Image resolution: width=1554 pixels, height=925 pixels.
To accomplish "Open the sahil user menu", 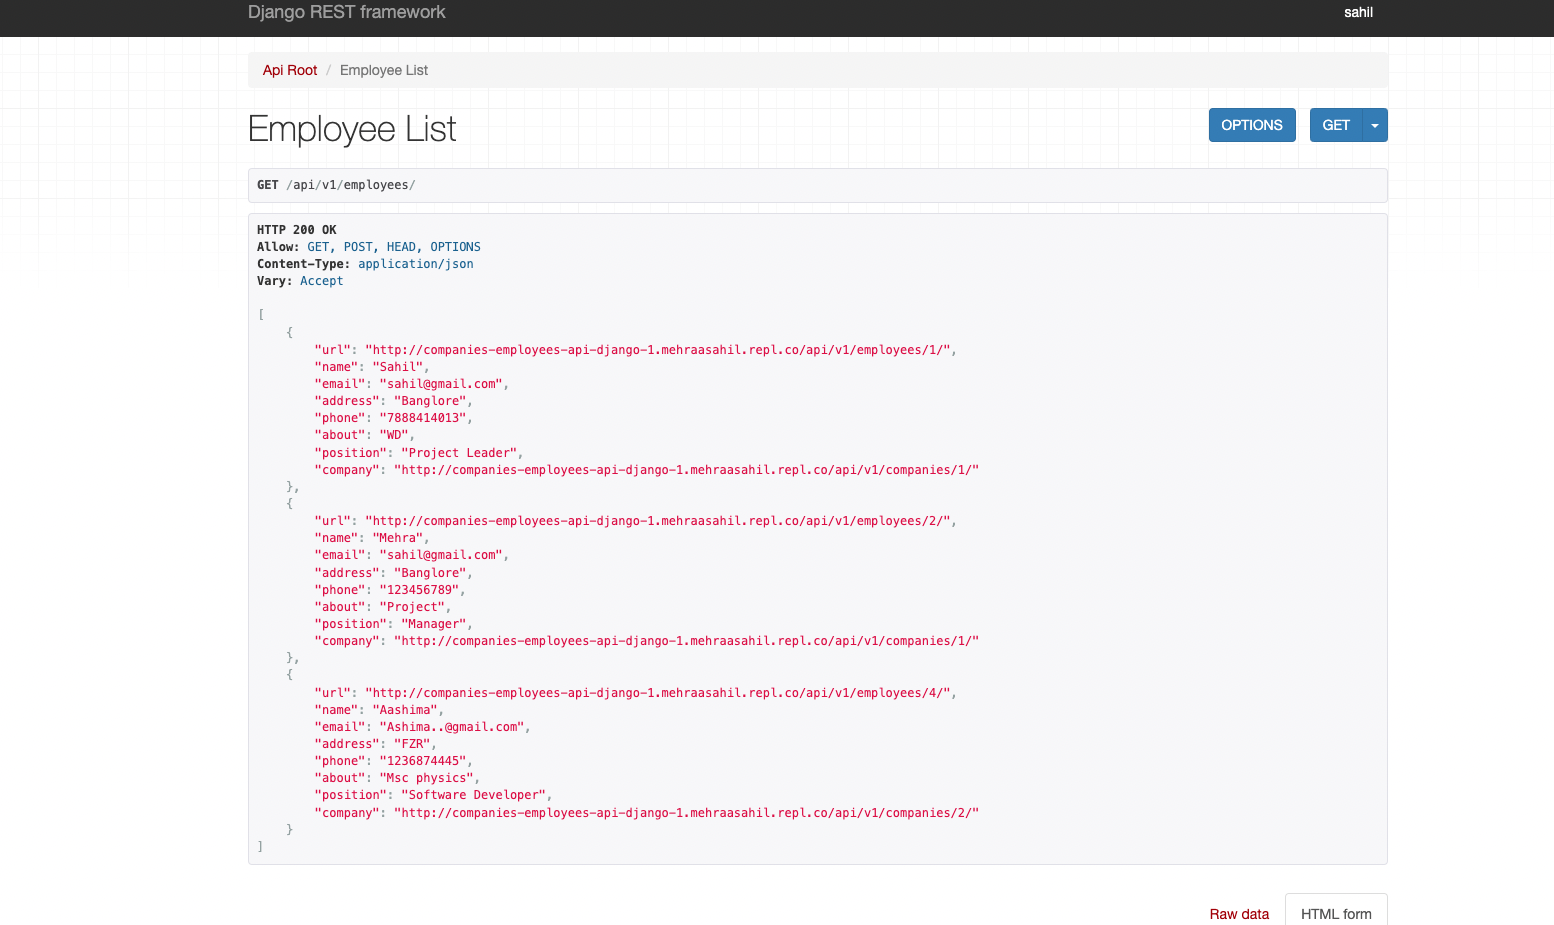I will coord(1358,12).
